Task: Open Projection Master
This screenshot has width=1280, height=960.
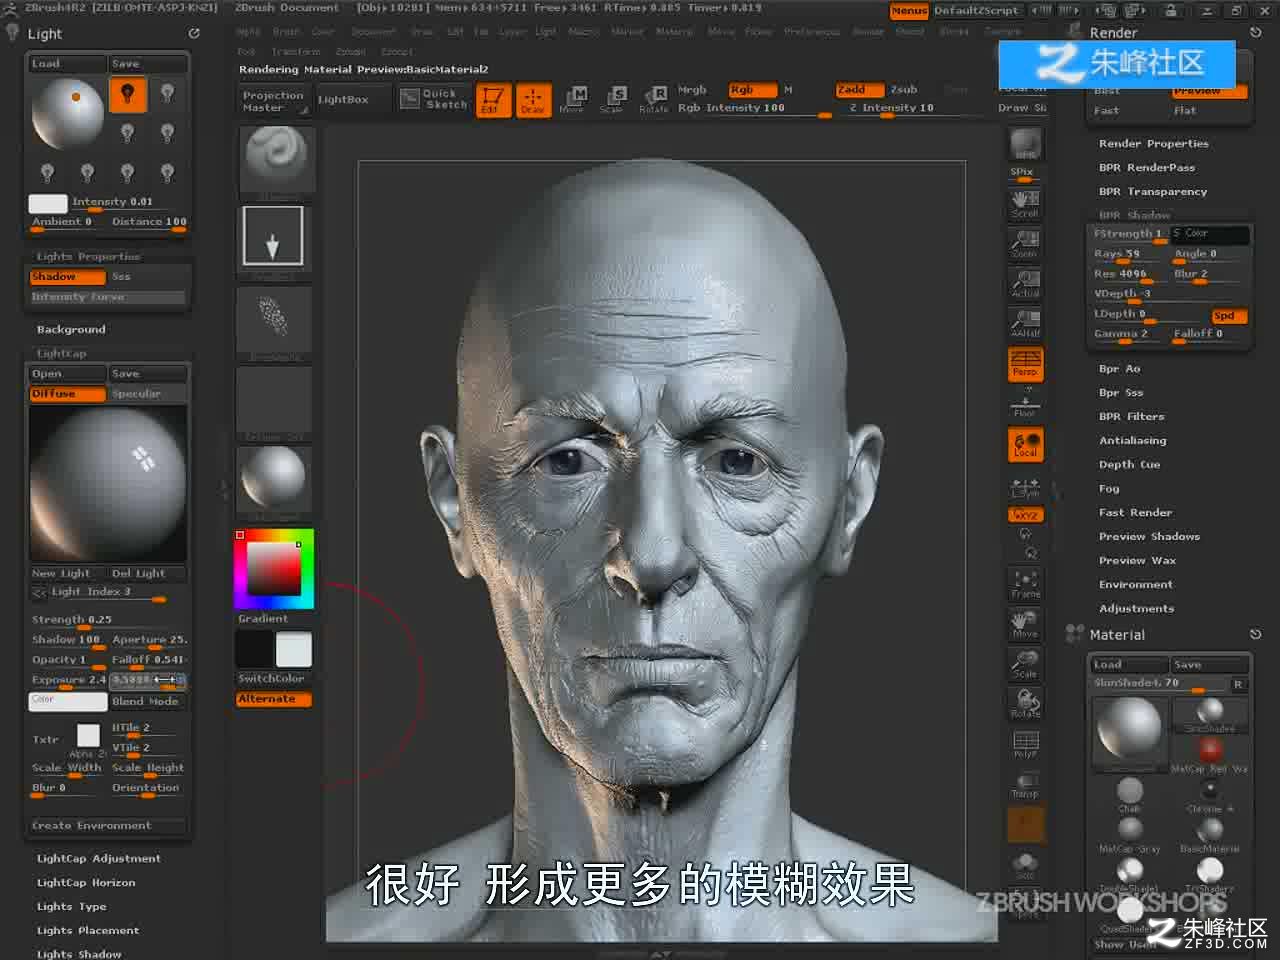Action: point(272,101)
